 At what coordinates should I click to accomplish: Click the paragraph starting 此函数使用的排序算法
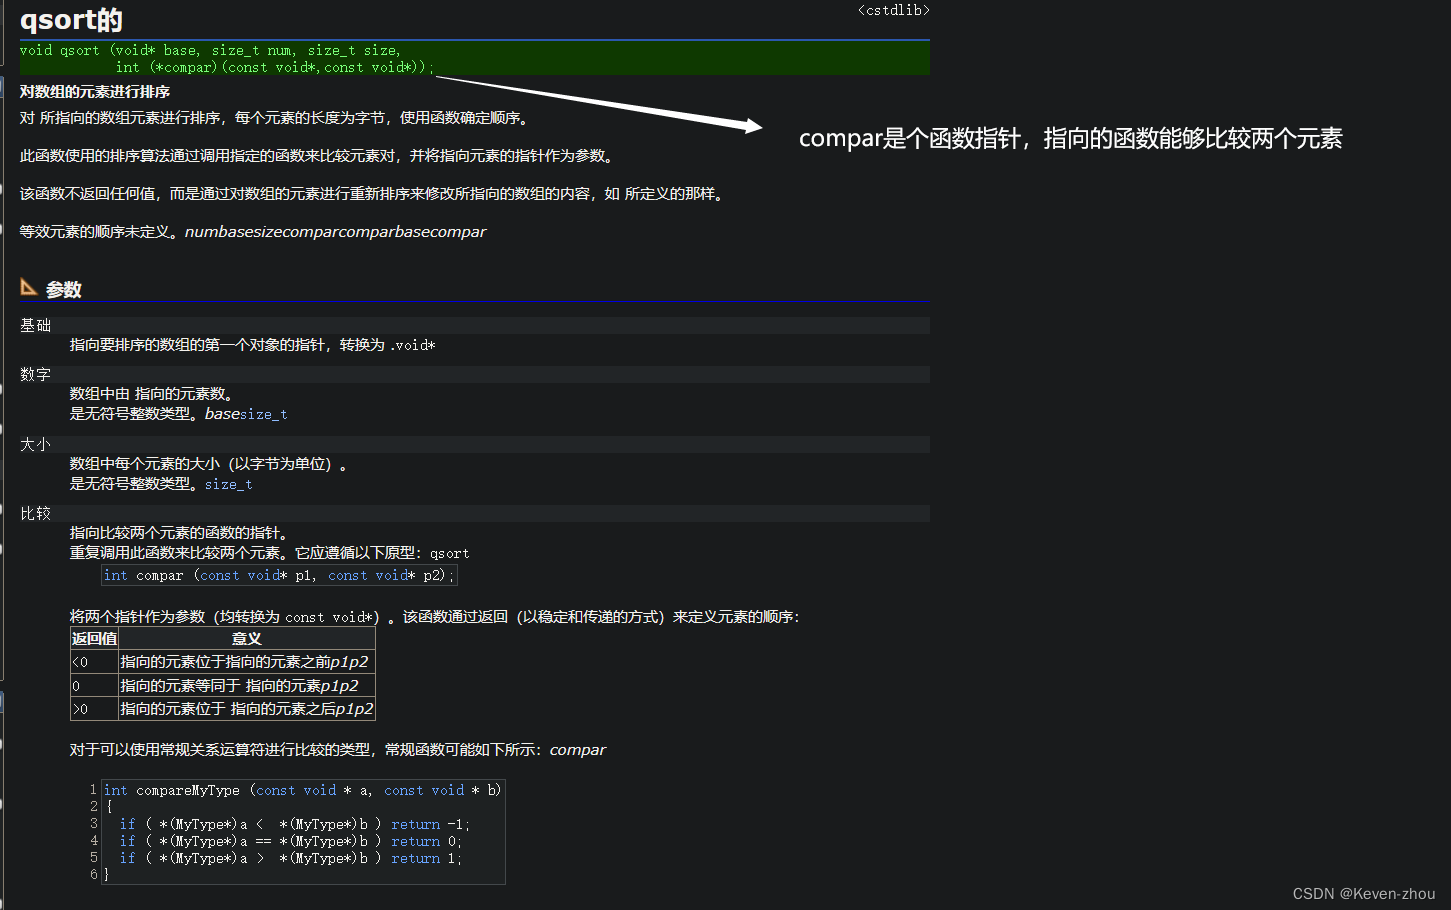(317, 156)
